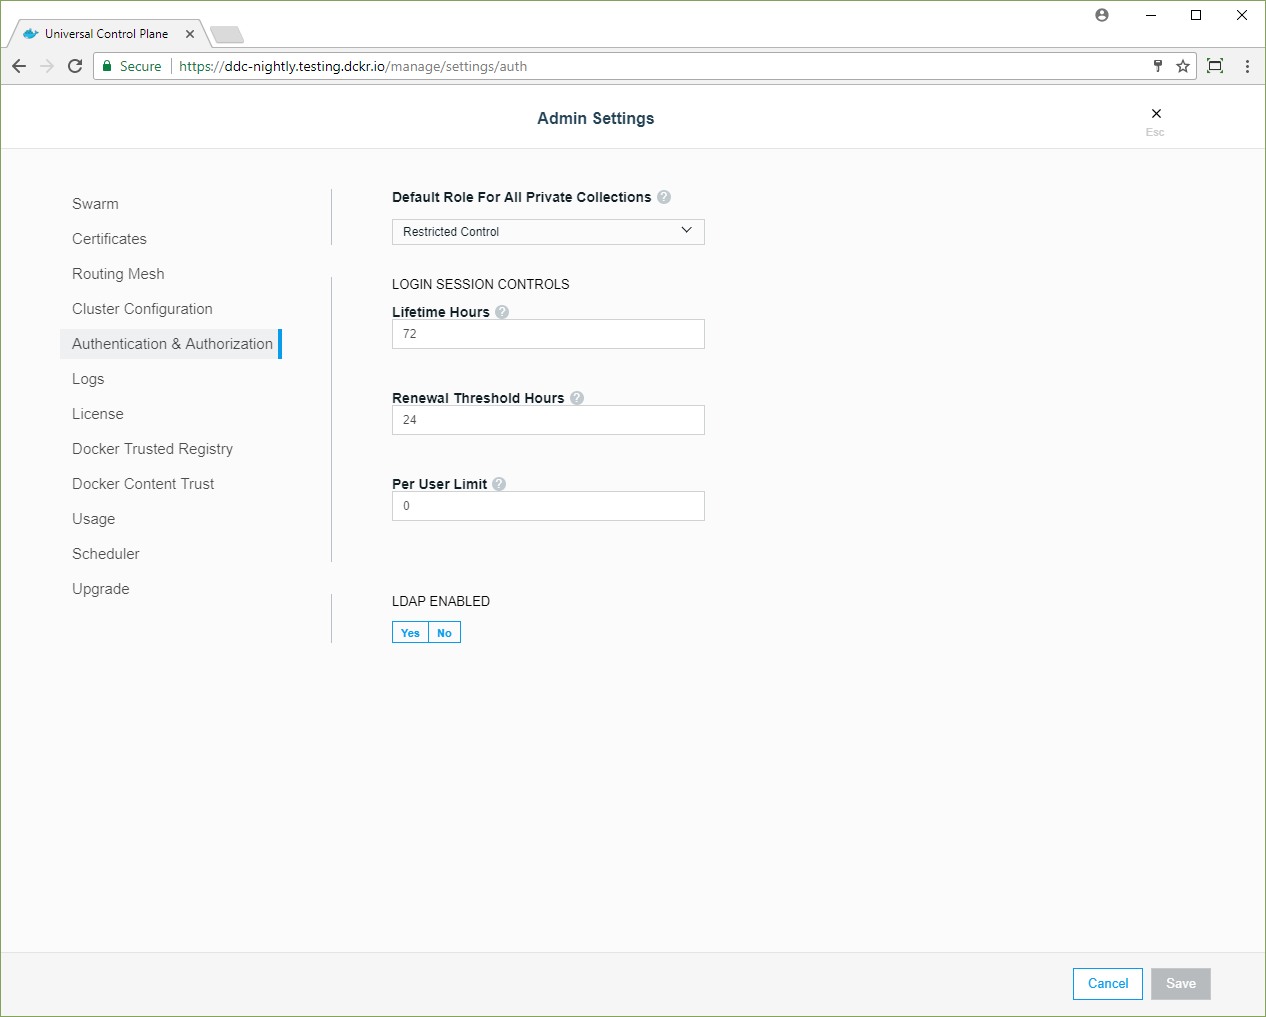Click help icon beside Default Role label

click(664, 197)
